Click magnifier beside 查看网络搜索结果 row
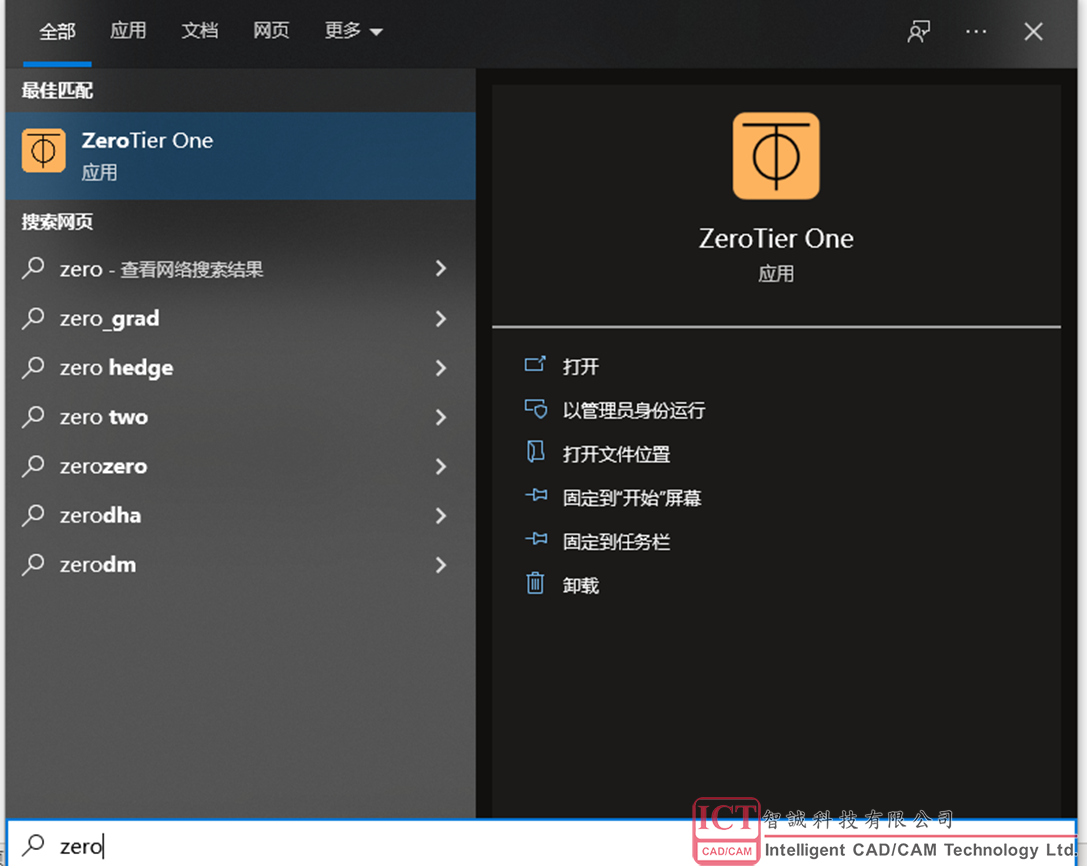The image size is (1087, 866). 33,268
